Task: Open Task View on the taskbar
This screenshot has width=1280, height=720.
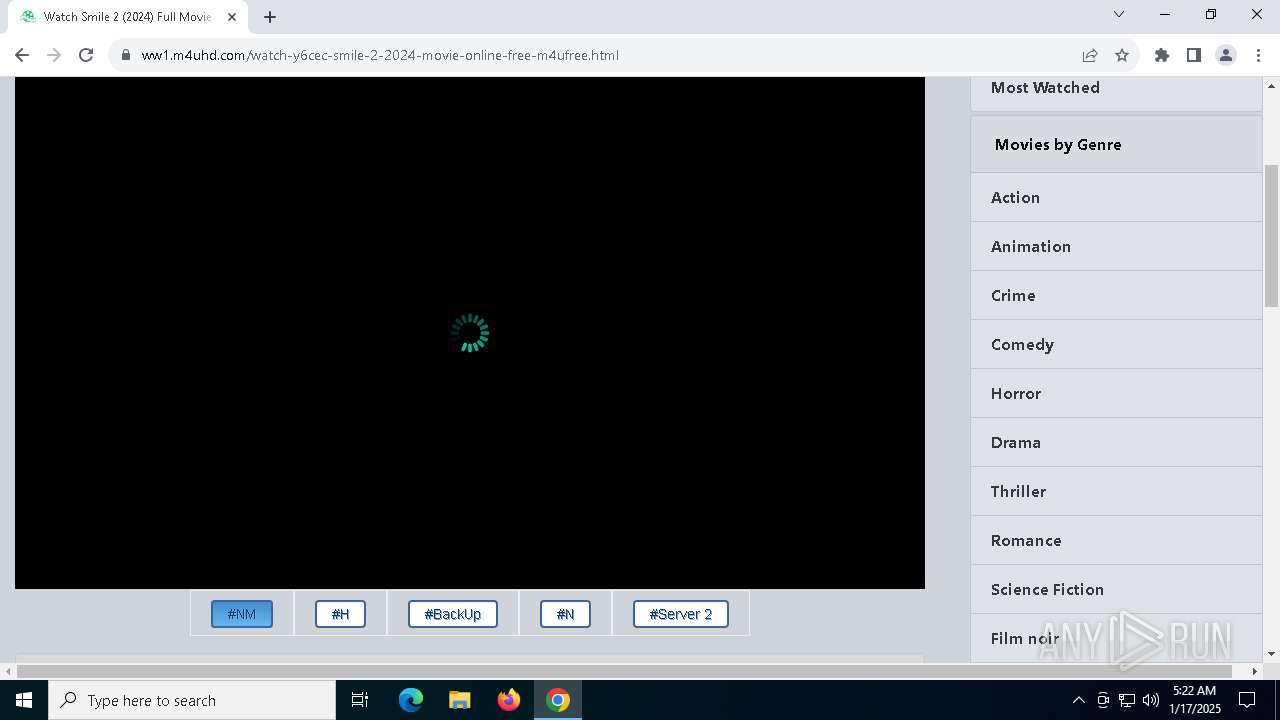Action: pyautogui.click(x=360, y=700)
